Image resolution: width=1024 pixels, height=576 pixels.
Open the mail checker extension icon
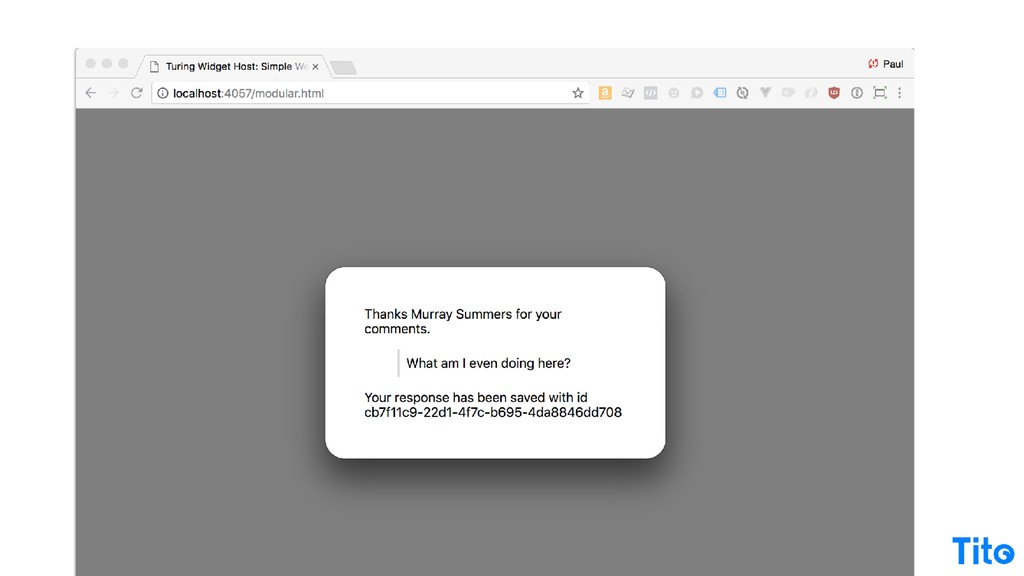[x=628, y=93]
